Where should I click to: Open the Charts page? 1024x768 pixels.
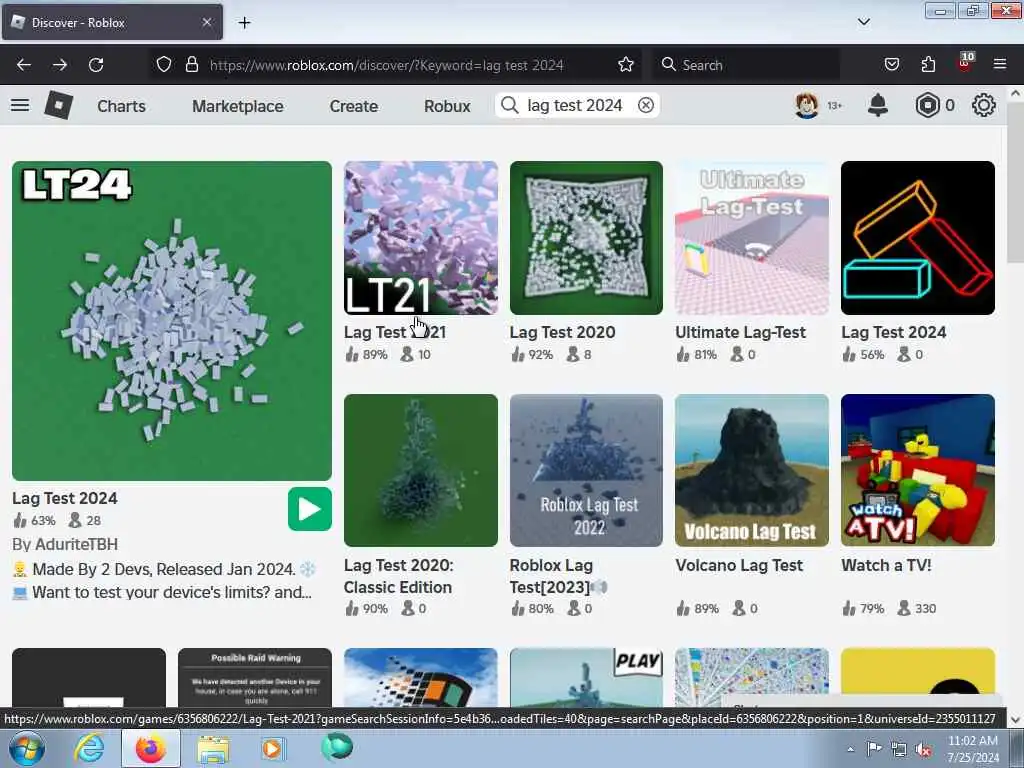tap(121, 106)
